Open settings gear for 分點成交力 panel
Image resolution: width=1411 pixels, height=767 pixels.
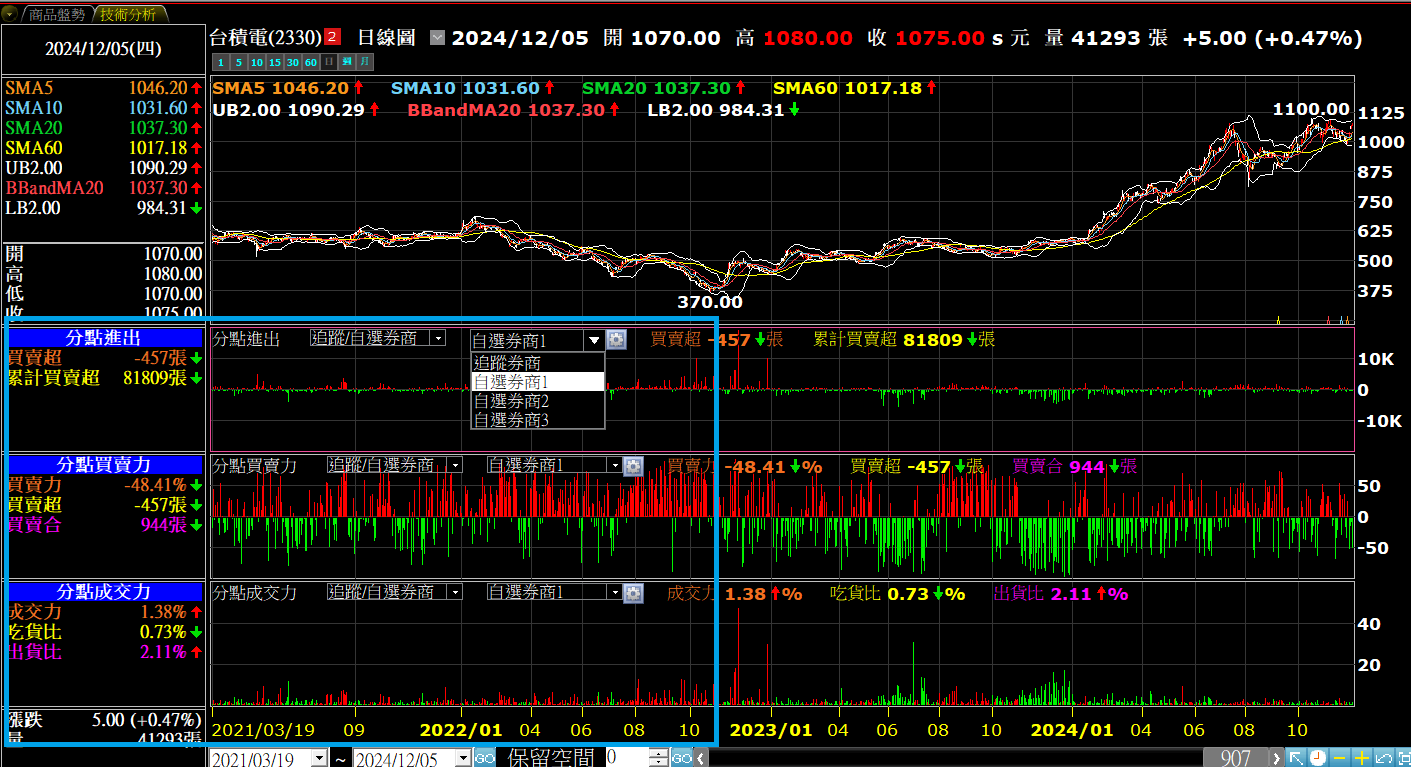633,592
